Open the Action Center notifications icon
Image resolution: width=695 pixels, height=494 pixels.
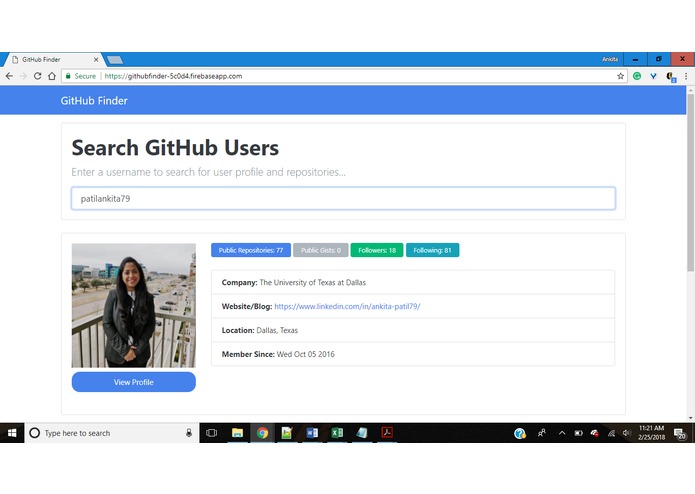pyautogui.click(x=679, y=434)
